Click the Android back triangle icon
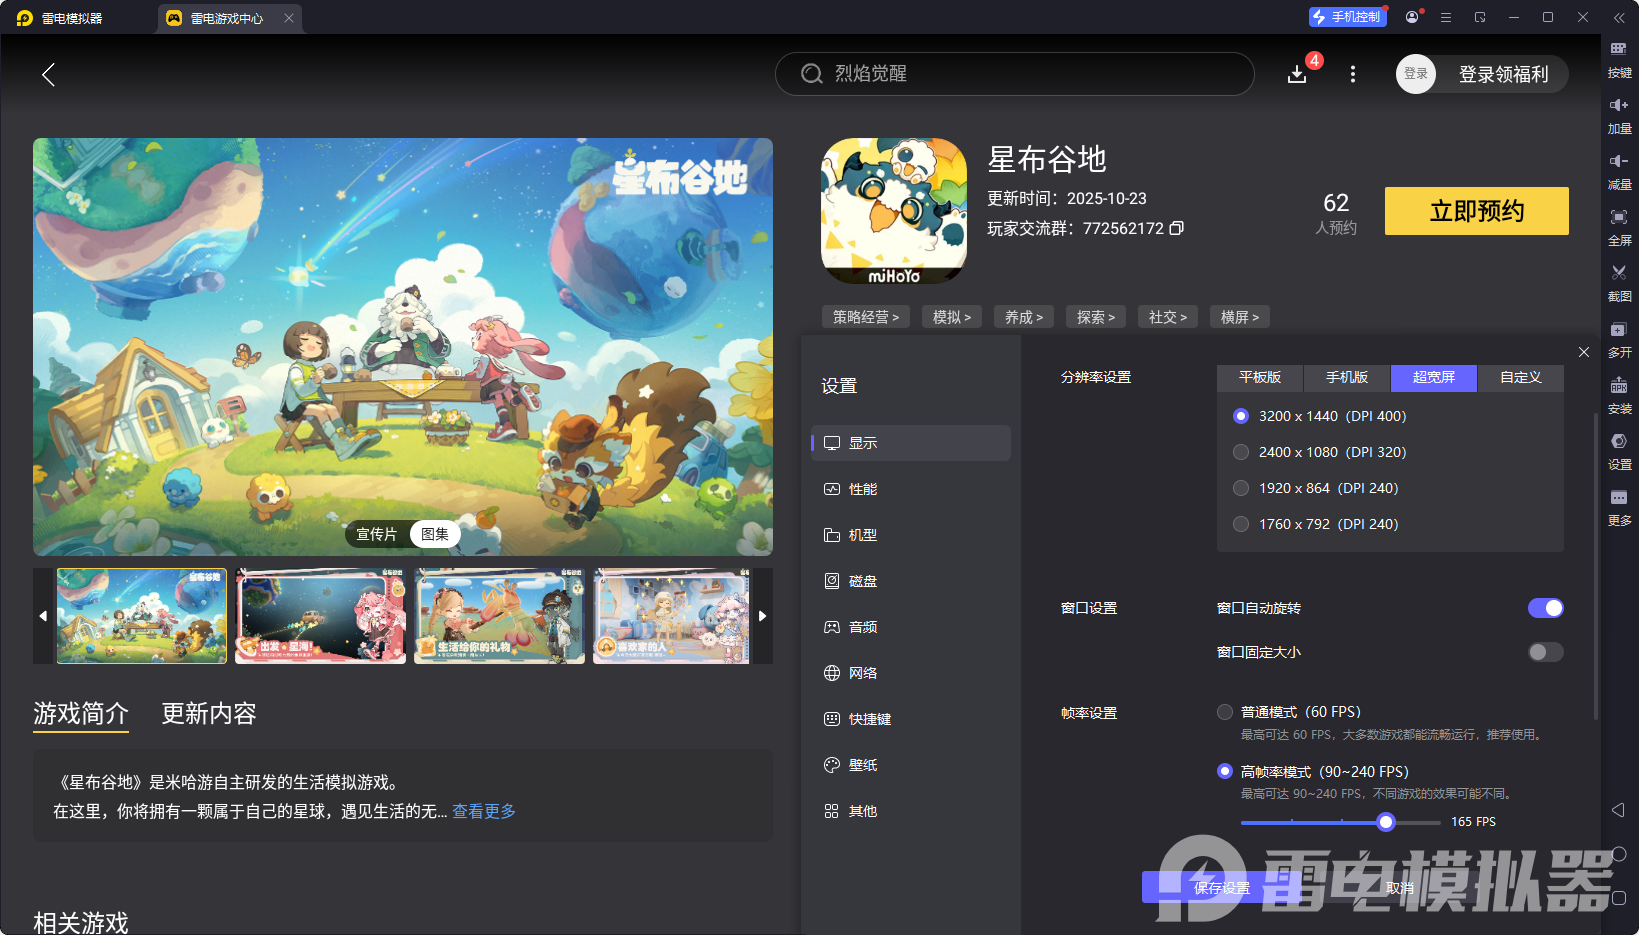1639x935 pixels. pyautogui.click(x=1618, y=810)
